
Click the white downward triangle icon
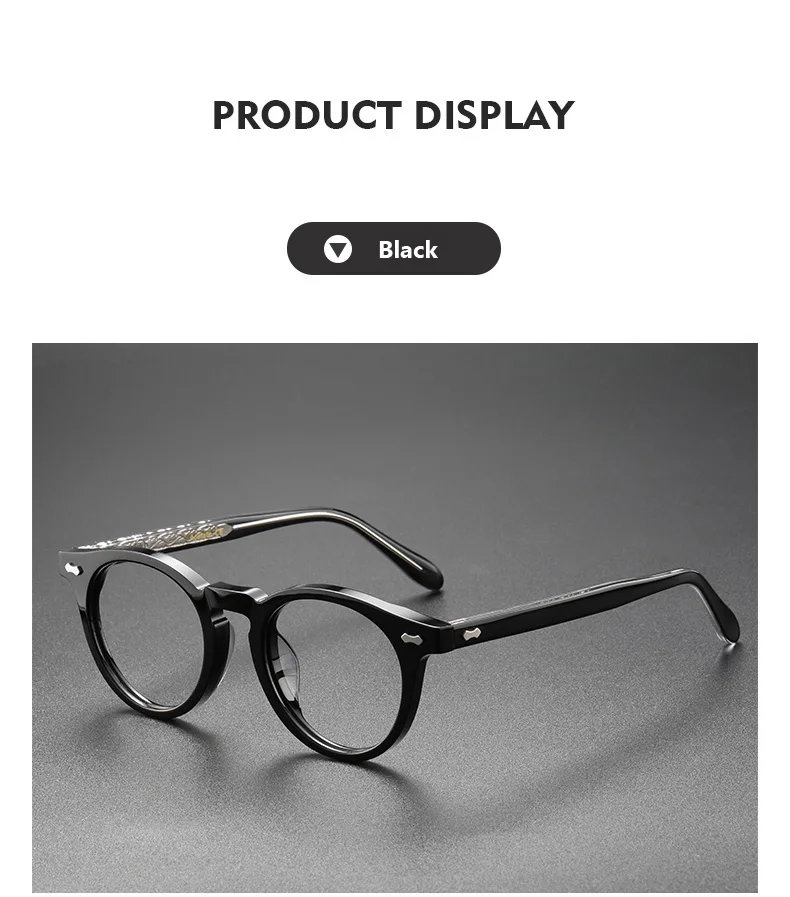click(x=338, y=249)
